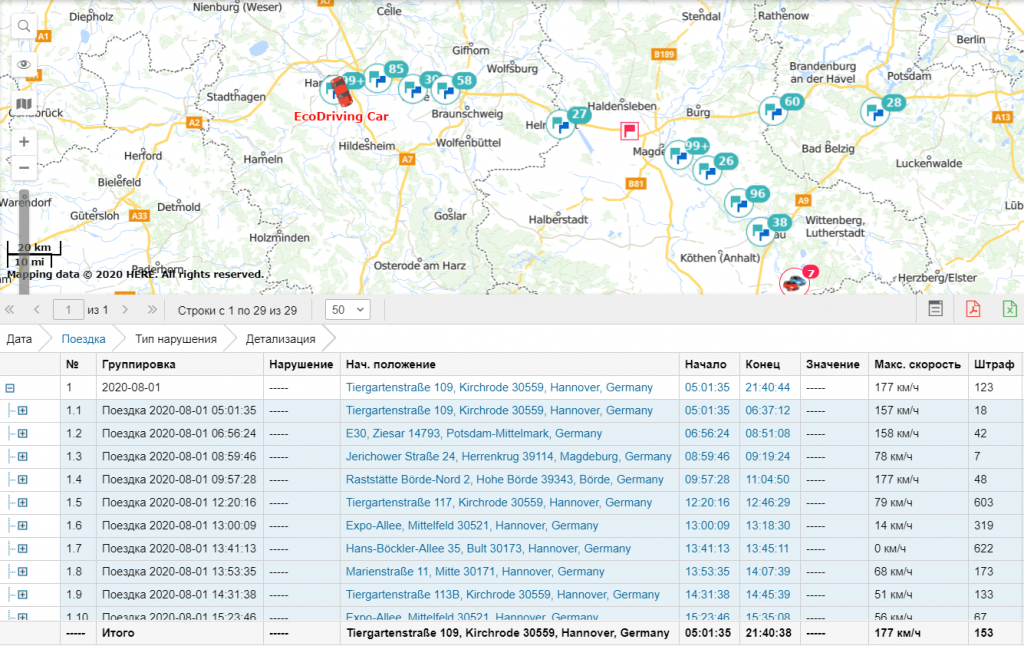Screen dimensions: 1024x646
Task: Open the print report icon
Action: (935, 309)
